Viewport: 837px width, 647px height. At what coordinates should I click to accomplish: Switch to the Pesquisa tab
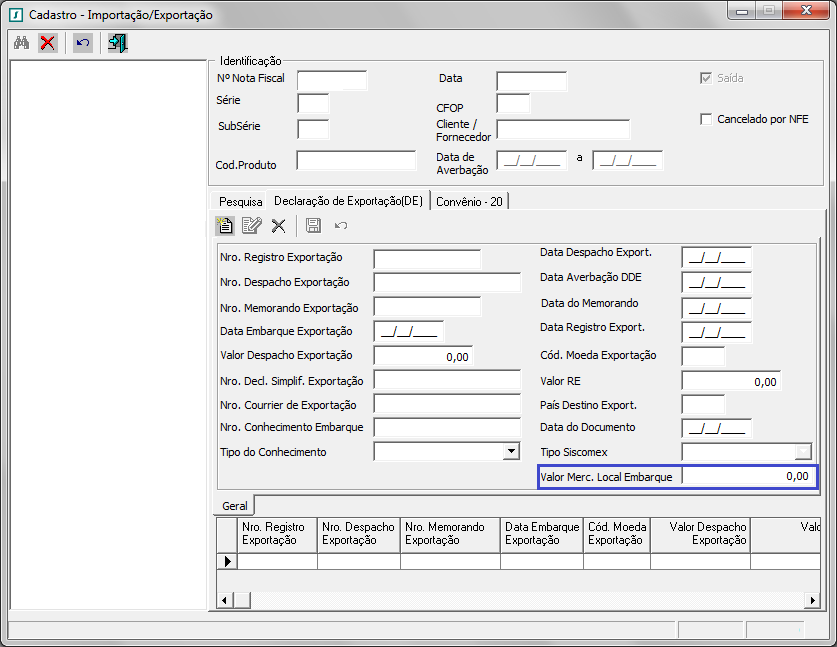pyautogui.click(x=240, y=201)
